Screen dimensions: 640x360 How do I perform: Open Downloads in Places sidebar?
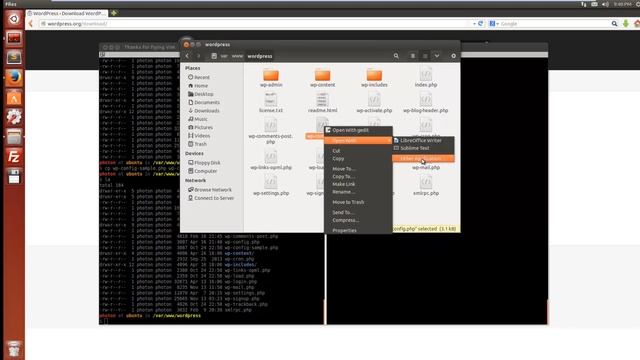[204, 111]
